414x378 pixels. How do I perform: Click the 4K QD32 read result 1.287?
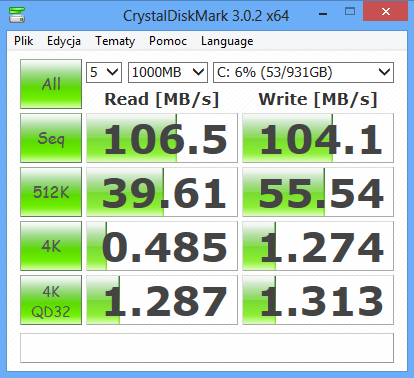coord(162,300)
